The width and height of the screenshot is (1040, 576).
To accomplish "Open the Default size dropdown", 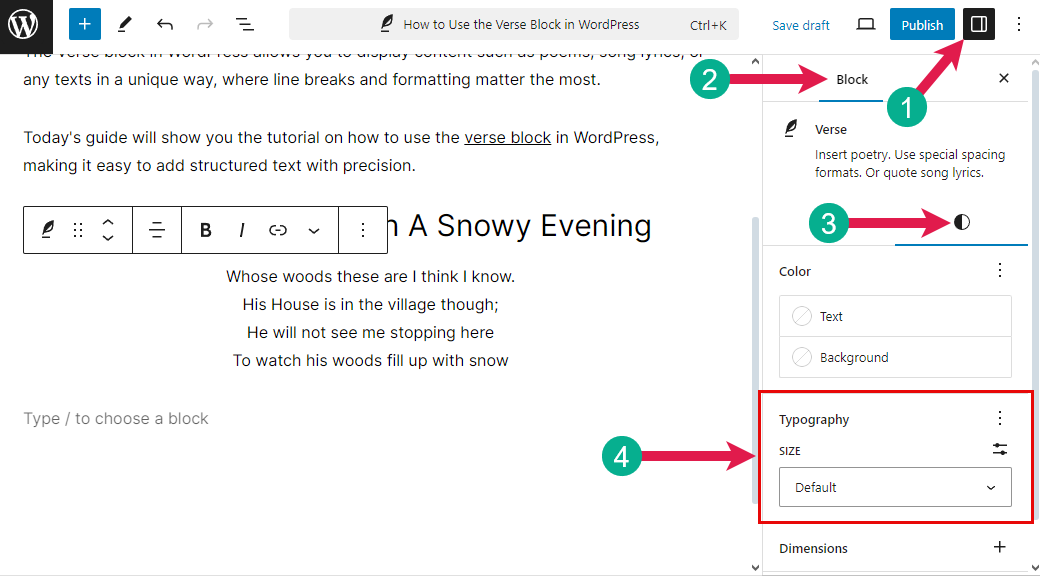I will (894, 487).
